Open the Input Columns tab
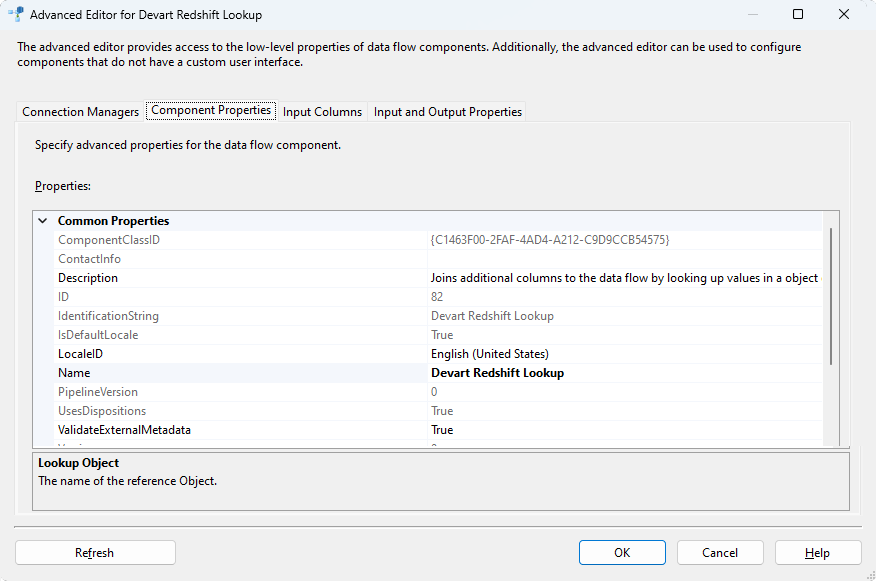The height and width of the screenshot is (581, 876). coord(322,112)
